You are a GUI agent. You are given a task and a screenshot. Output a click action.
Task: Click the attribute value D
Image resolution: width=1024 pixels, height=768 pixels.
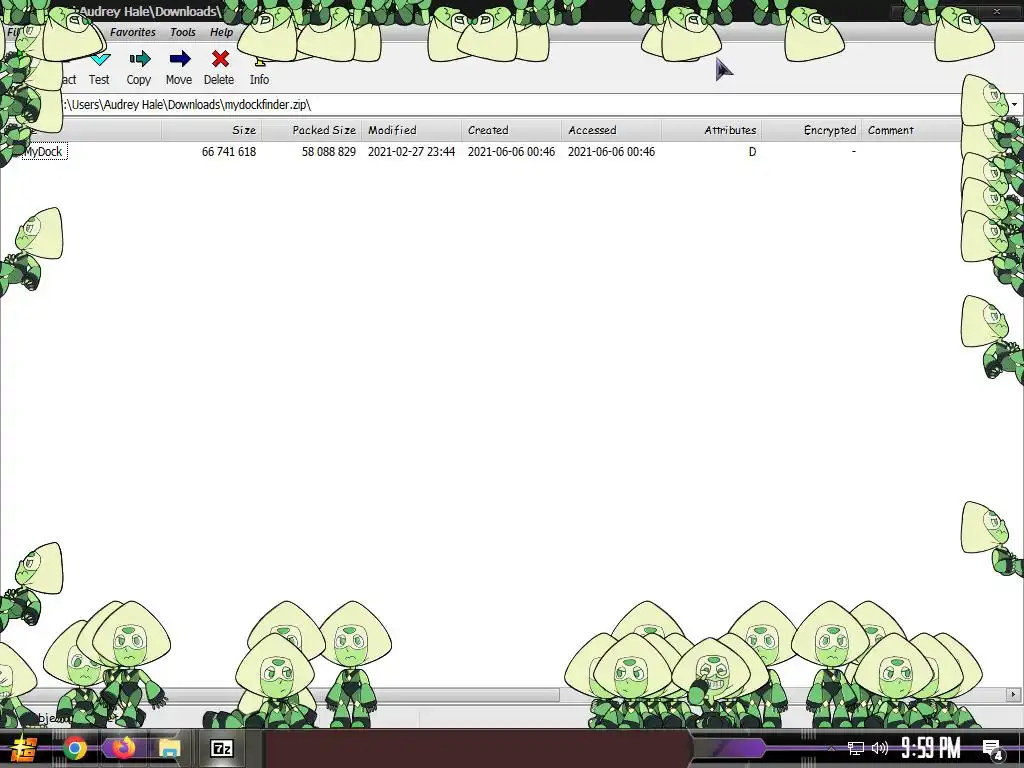(x=752, y=152)
